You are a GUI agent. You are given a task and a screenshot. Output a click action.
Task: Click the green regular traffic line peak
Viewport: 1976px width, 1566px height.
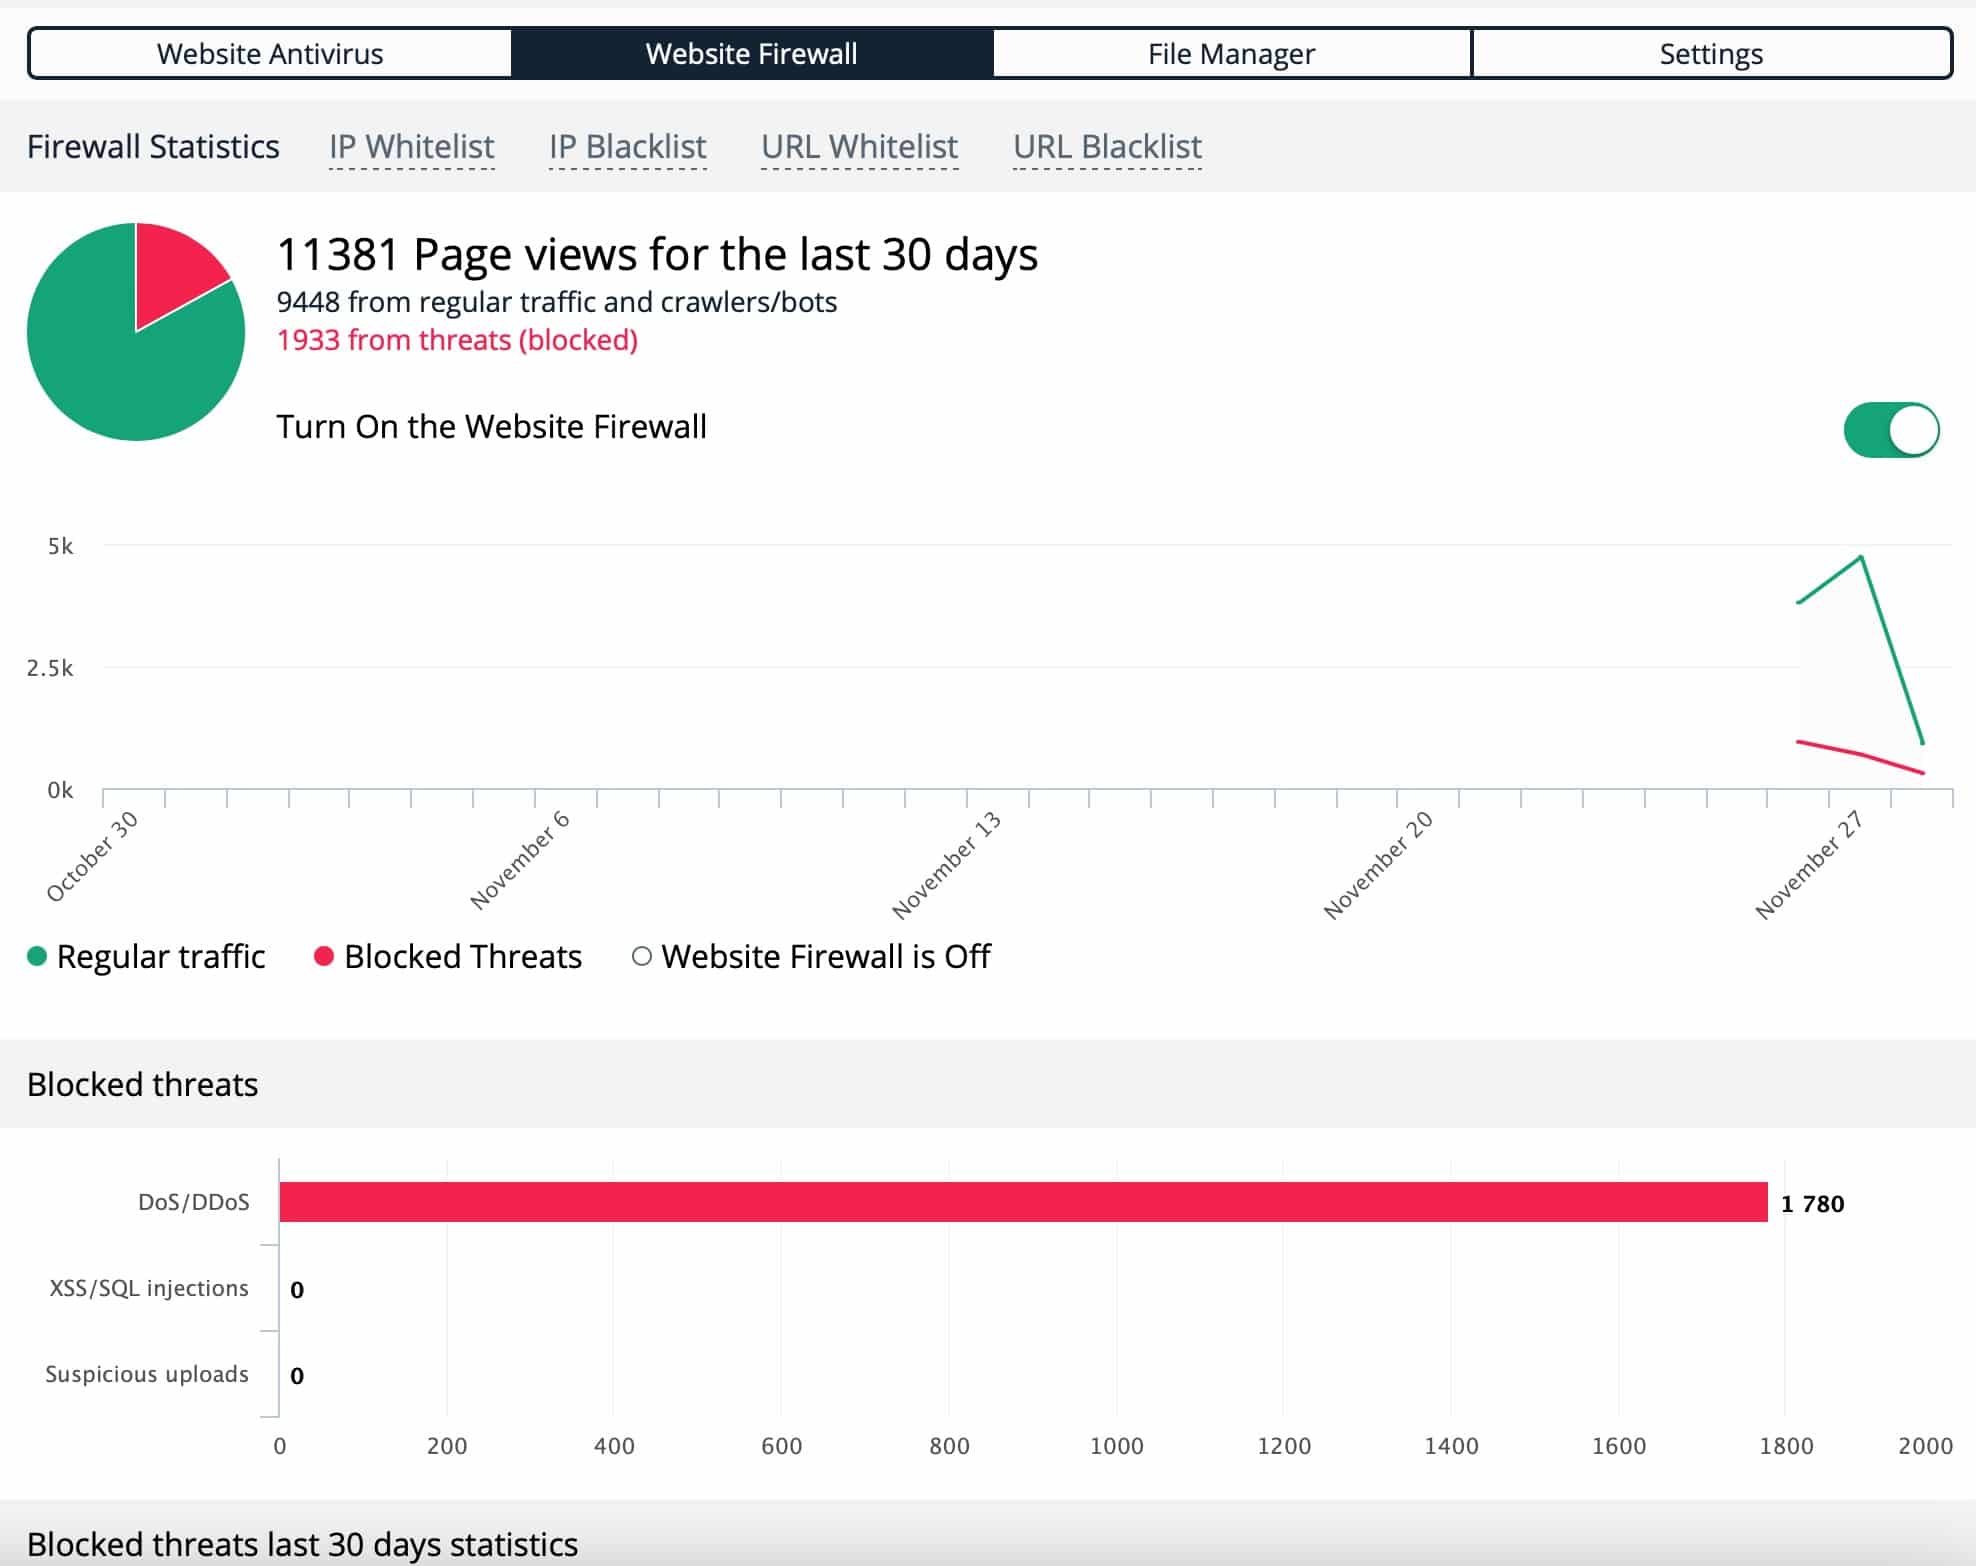pyautogui.click(x=1860, y=558)
